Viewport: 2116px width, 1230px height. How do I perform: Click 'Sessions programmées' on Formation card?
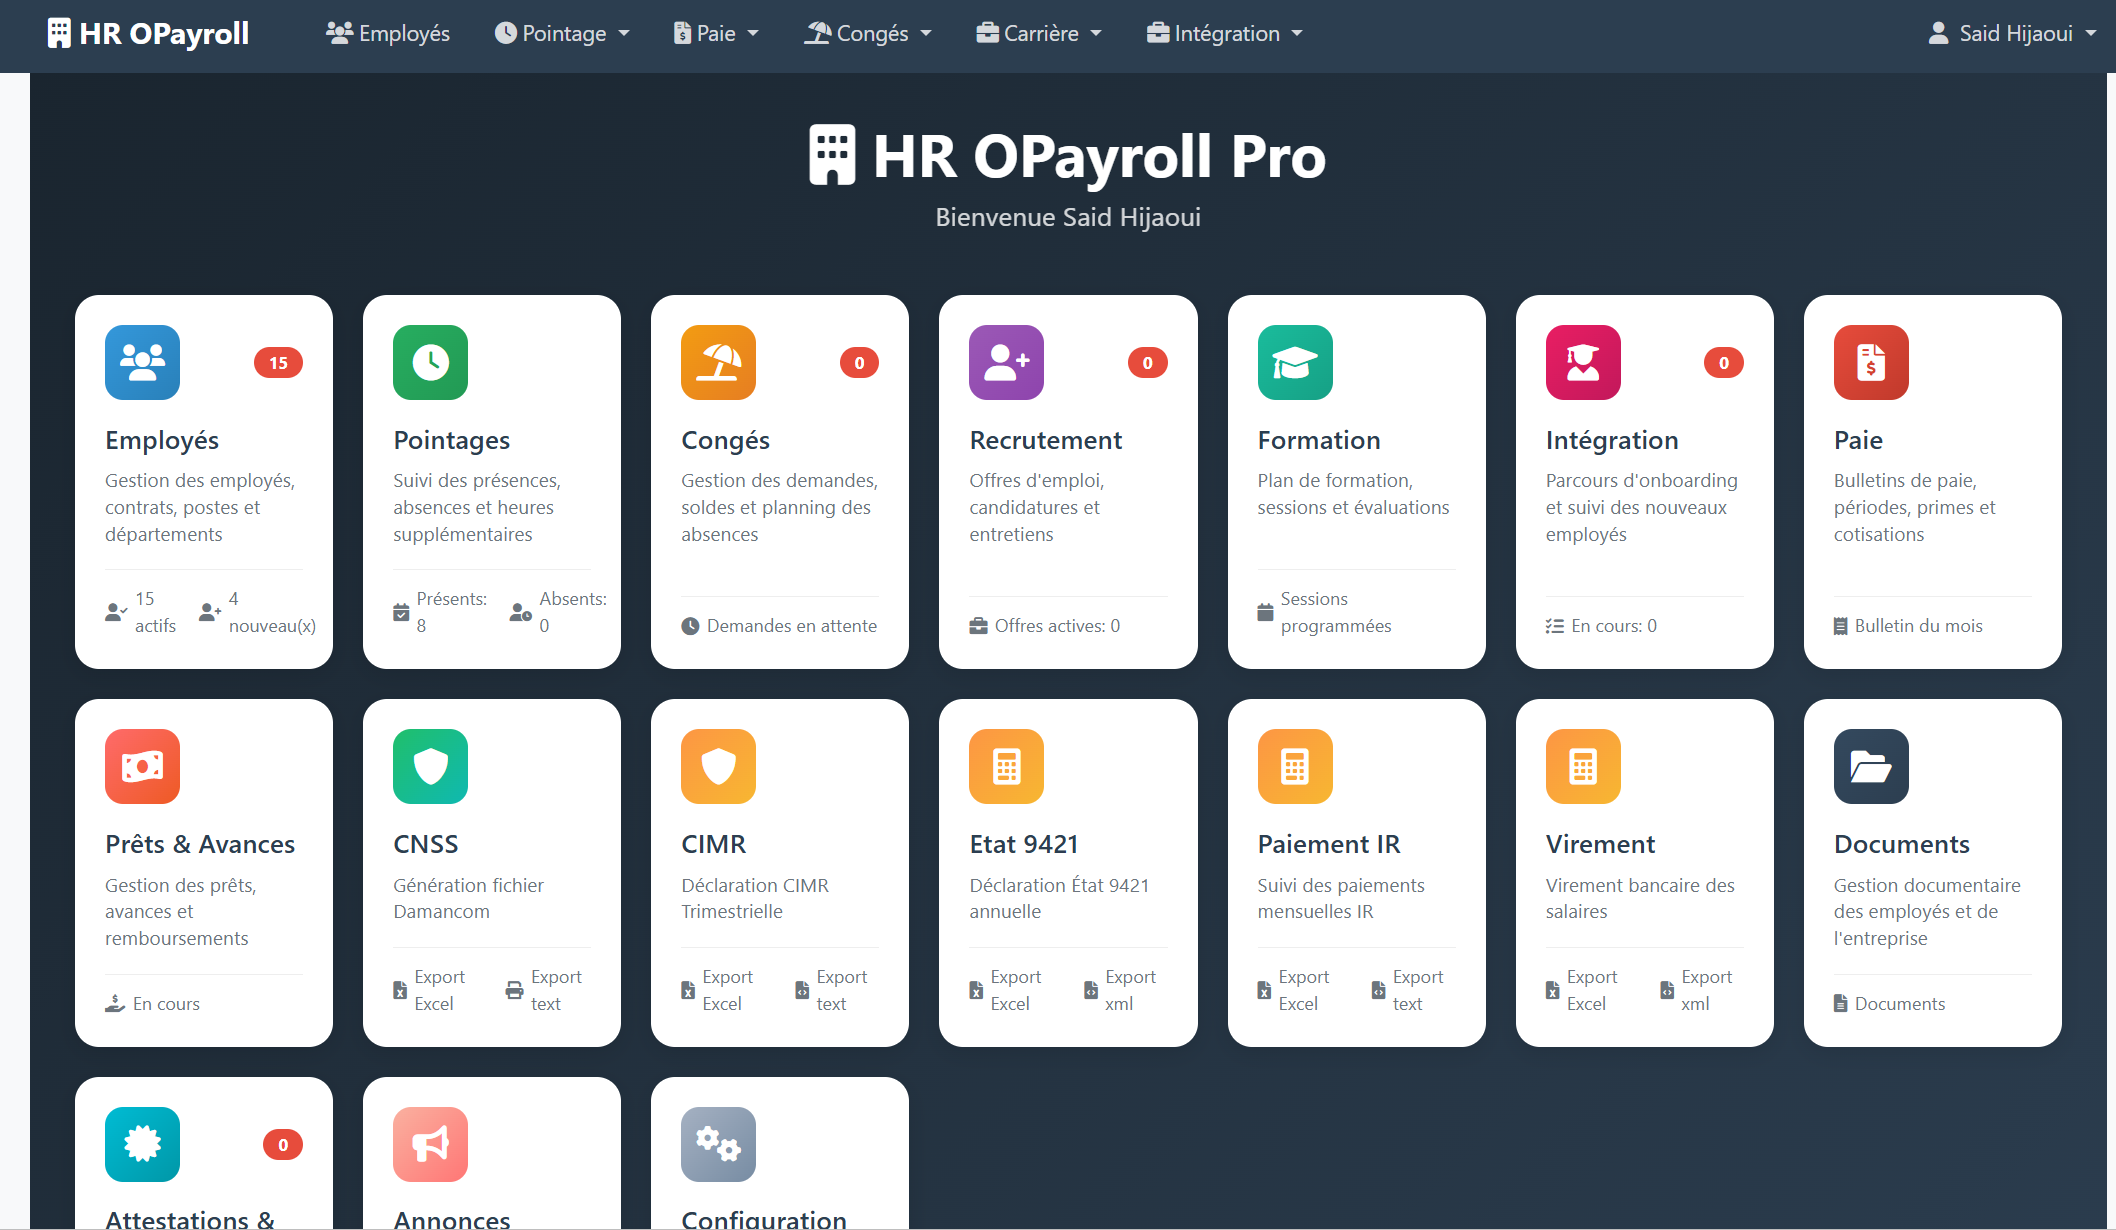click(x=1324, y=612)
